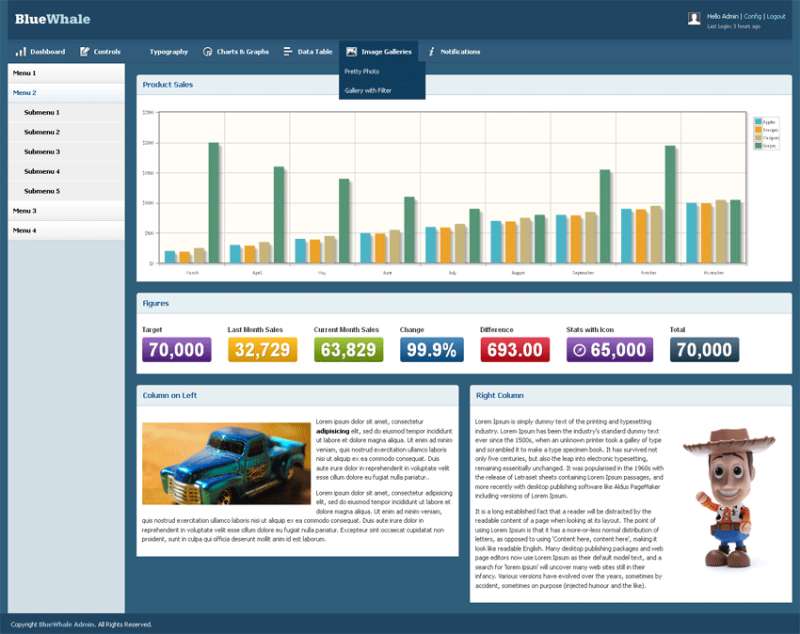Click the Notifications info icon
Screen dimensions: 800x634
click(x=431, y=52)
